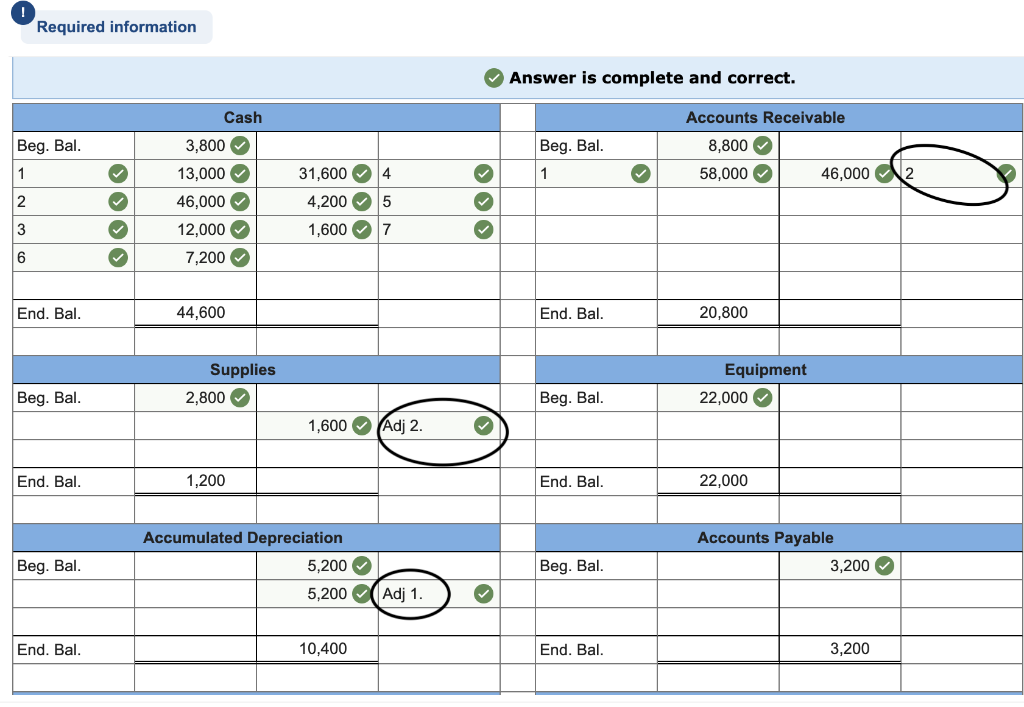This screenshot has width=1024, height=707.
Task: Select the Accounts Payable header
Action: [778, 537]
